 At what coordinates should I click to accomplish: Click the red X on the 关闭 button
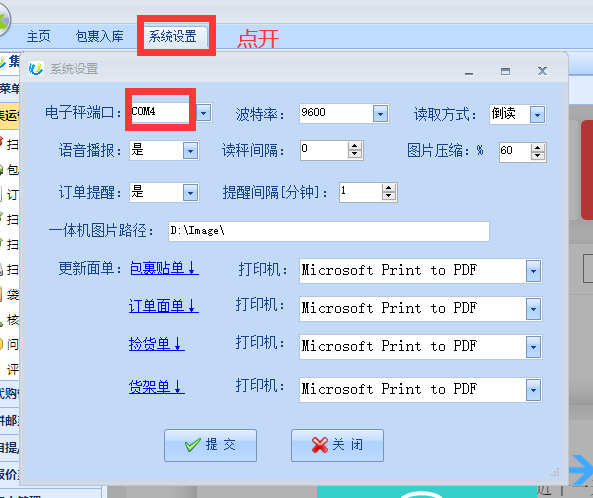320,445
